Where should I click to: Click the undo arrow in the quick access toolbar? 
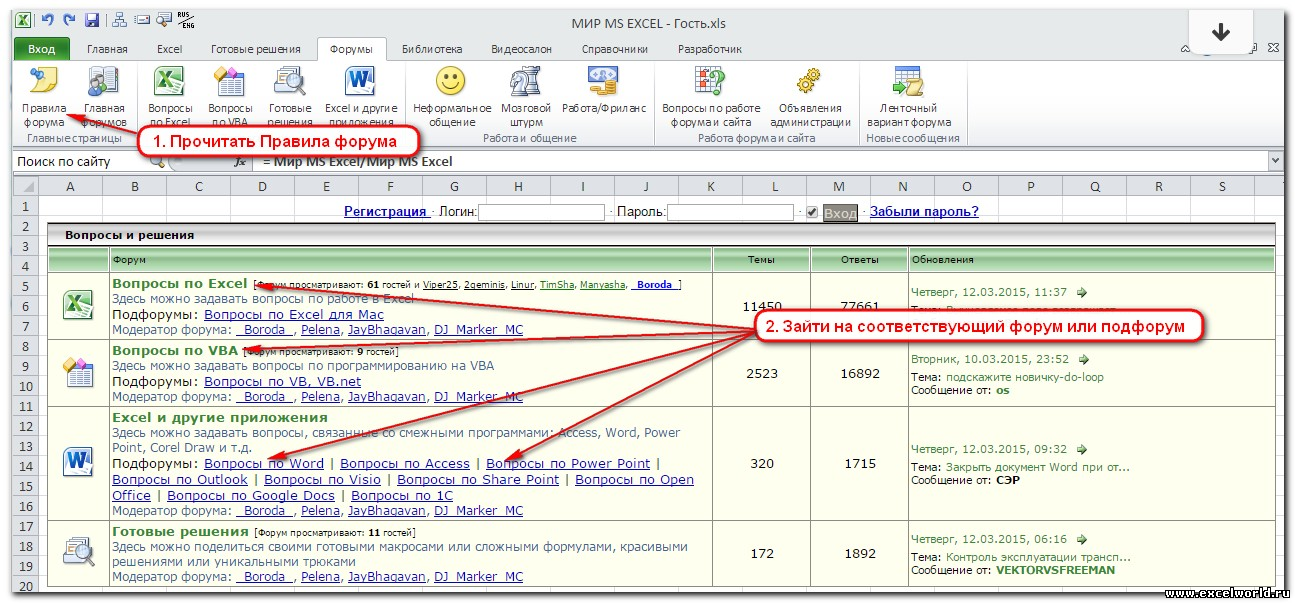(47, 20)
